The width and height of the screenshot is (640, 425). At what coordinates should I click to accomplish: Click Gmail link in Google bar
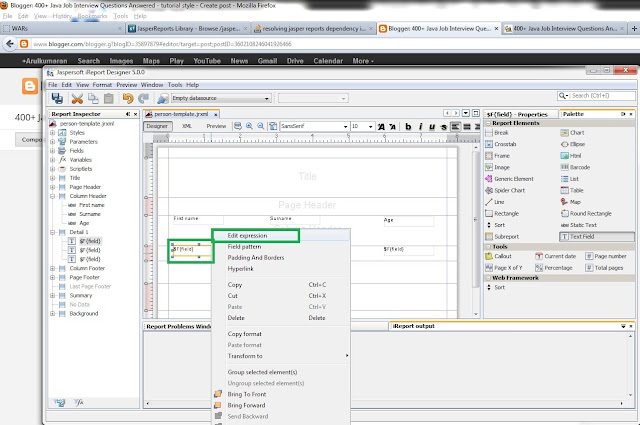coord(267,61)
